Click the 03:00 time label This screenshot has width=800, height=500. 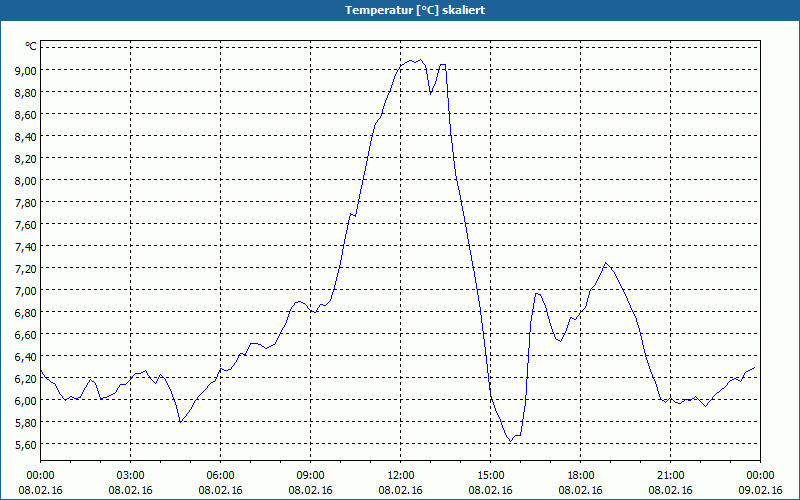pos(131,476)
